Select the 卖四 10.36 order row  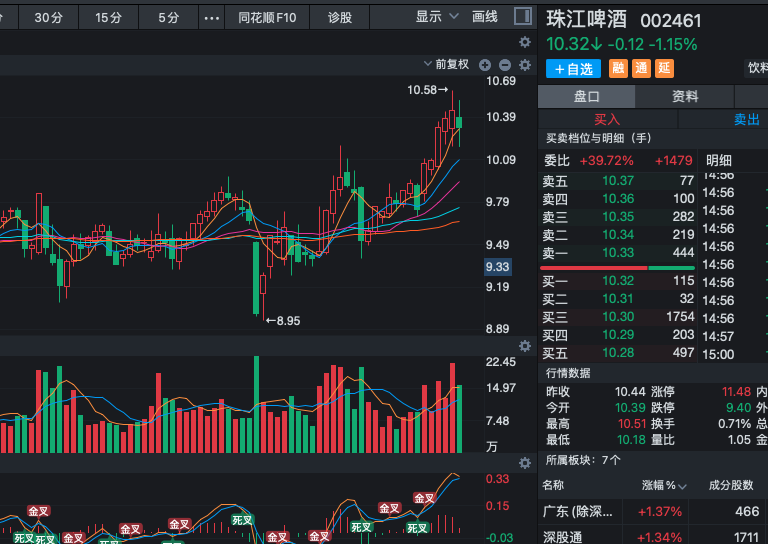point(618,199)
